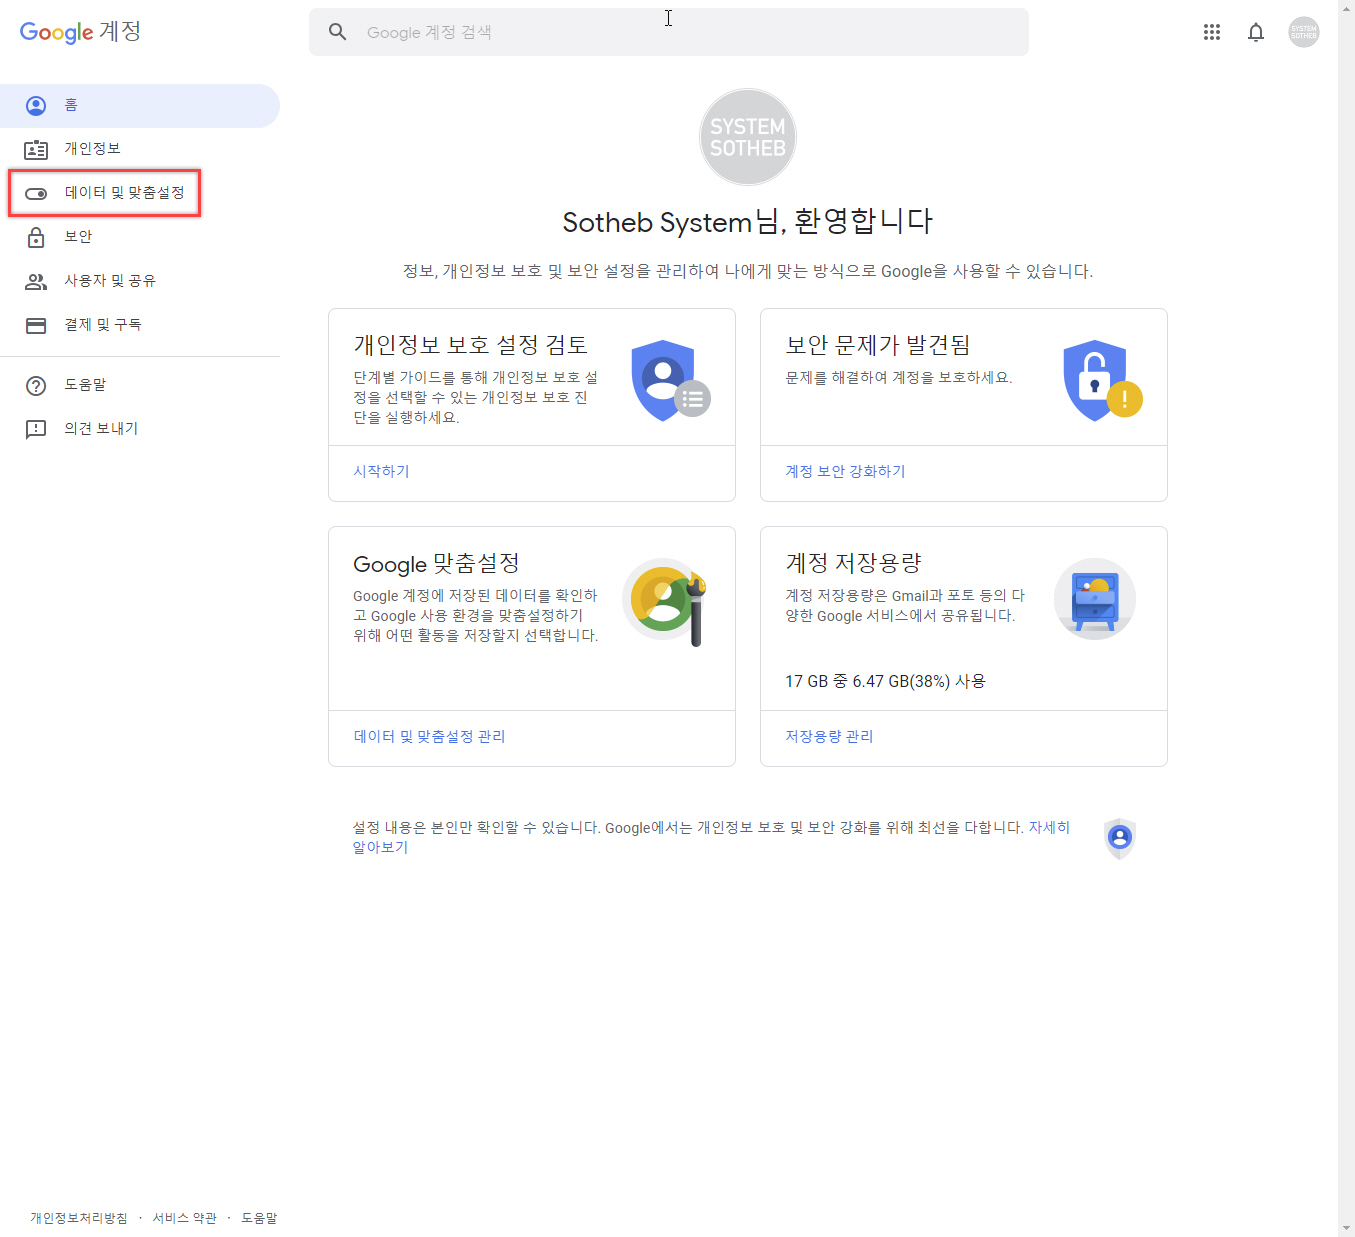Open 보안 in the sidebar
This screenshot has height=1237, width=1355.
78,236
